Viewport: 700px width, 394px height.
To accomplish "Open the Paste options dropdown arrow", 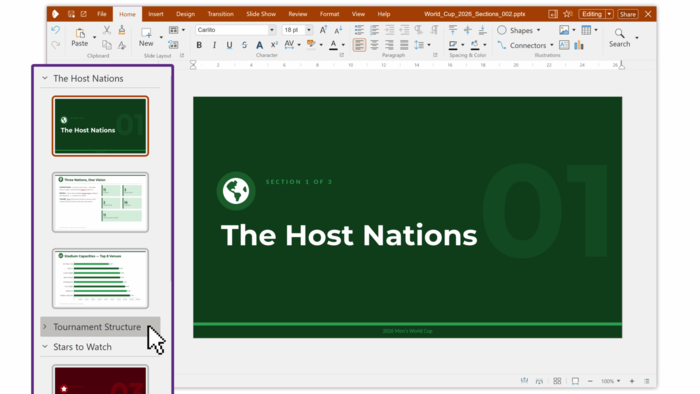I will coord(94,37).
